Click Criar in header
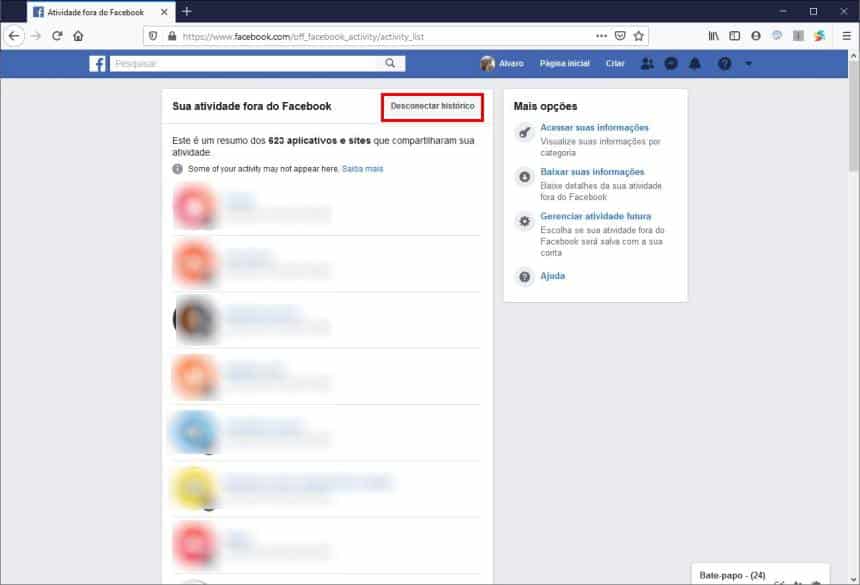This screenshot has height=585, width=860. (615, 64)
